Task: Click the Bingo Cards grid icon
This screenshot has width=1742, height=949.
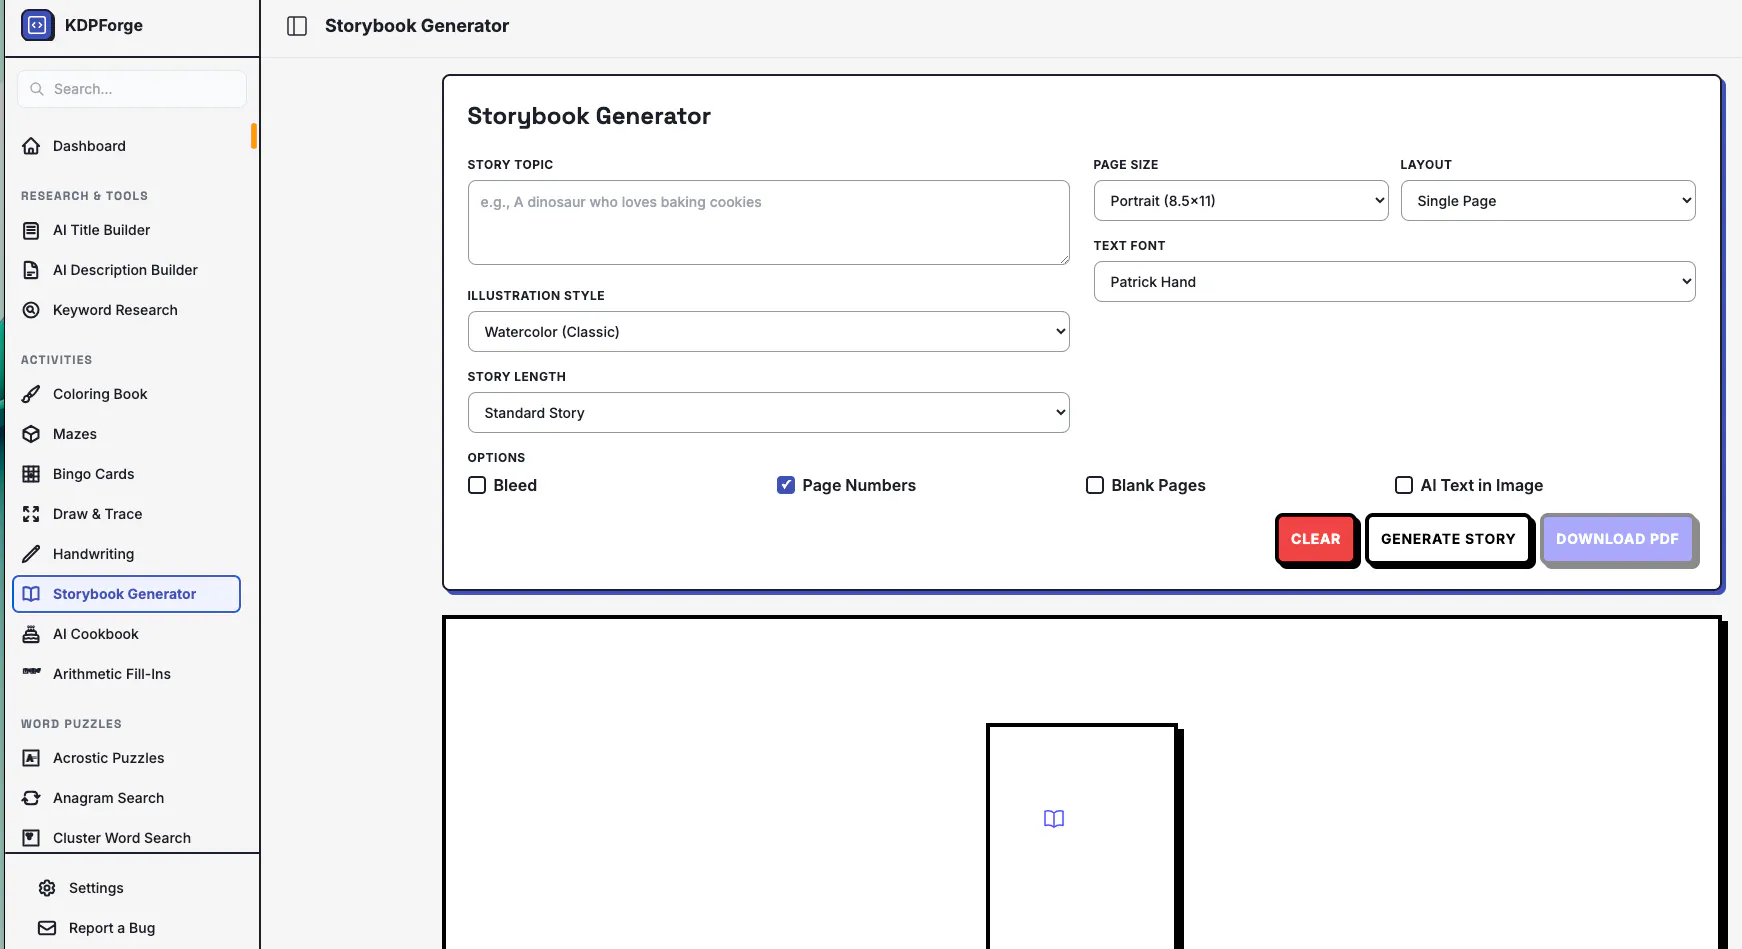Action: click(32, 474)
